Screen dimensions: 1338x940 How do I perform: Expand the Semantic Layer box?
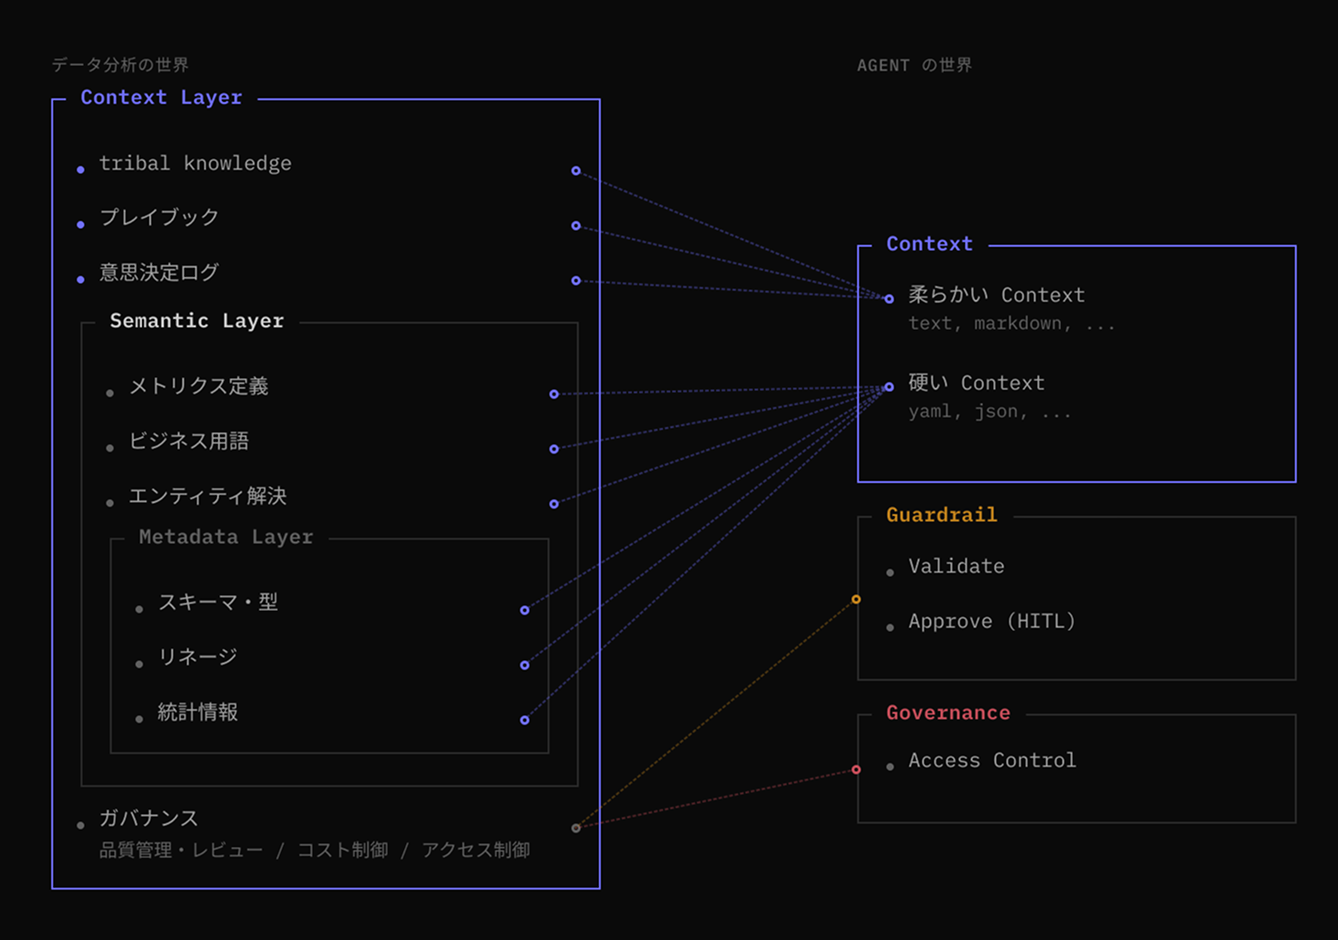(x=196, y=320)
